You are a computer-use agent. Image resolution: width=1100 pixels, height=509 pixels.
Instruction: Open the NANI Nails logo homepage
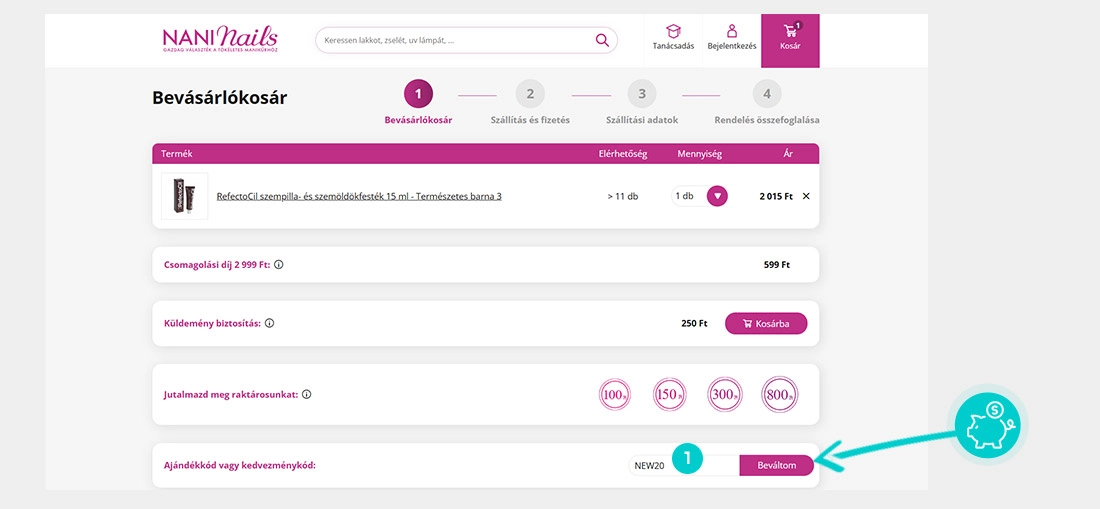[220, 39]
